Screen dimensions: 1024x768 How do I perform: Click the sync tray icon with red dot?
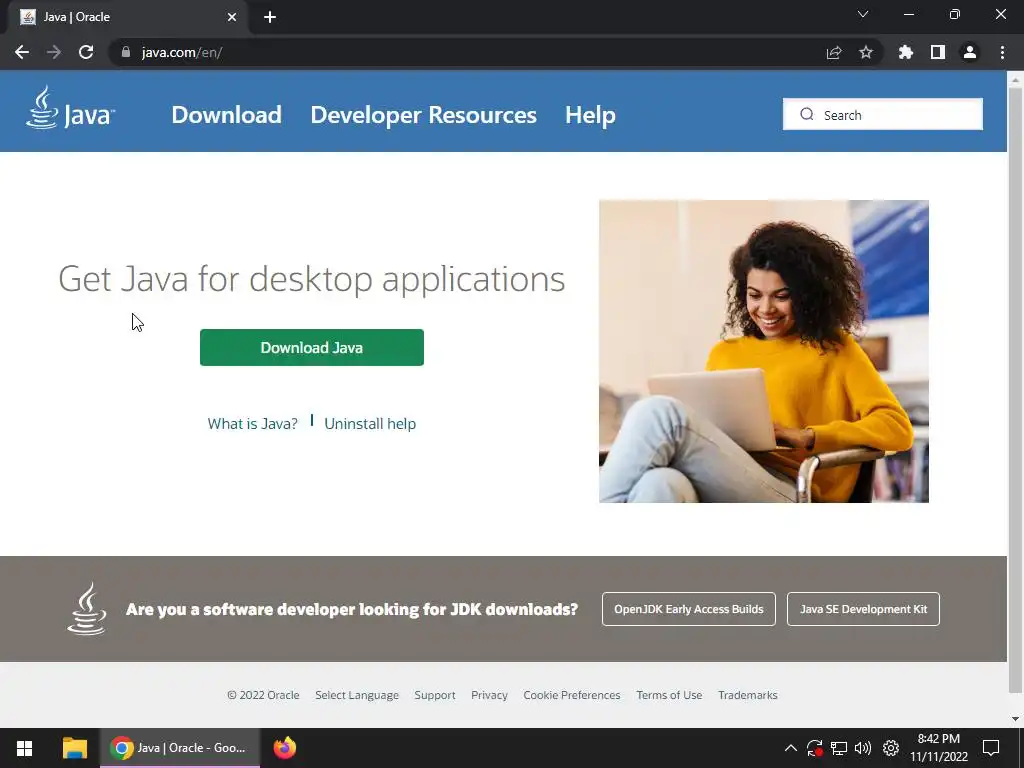pyautogui.click(x=814, y=748)
